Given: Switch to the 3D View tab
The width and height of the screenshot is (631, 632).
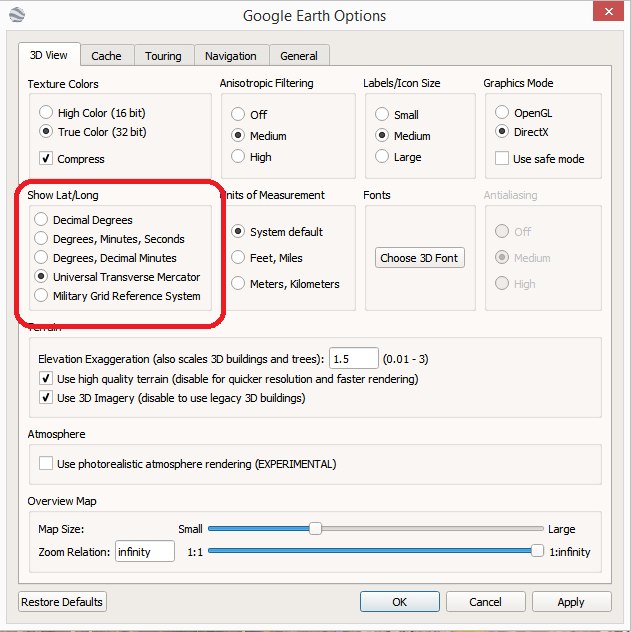Looking at the screenshot, I should coord(49,55).
